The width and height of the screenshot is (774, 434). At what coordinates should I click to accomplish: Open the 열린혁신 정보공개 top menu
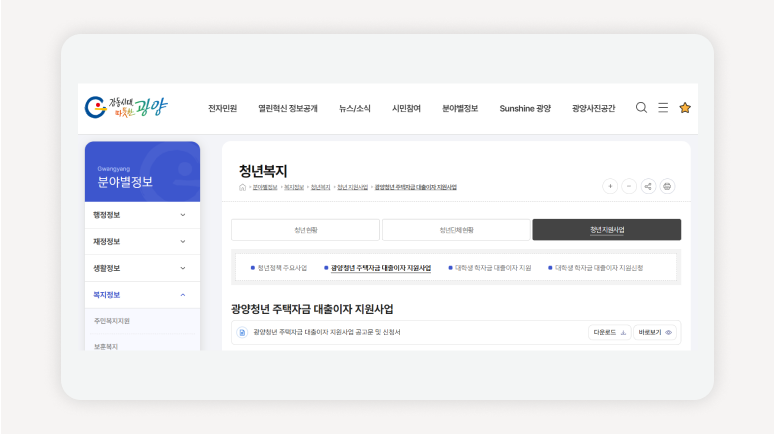(x=288, y=108)
